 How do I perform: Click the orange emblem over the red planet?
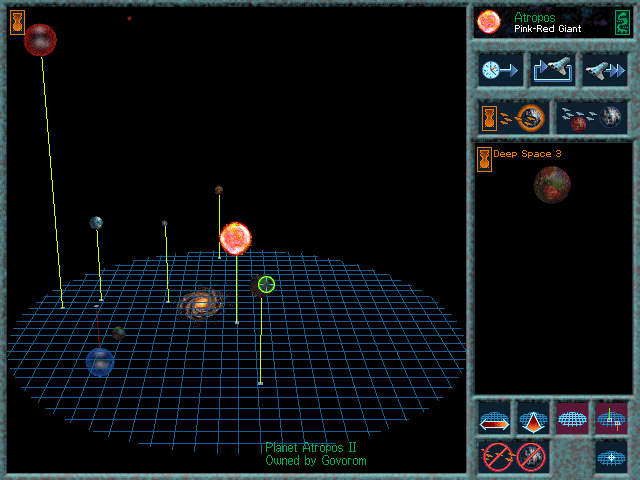pos(18,22)
